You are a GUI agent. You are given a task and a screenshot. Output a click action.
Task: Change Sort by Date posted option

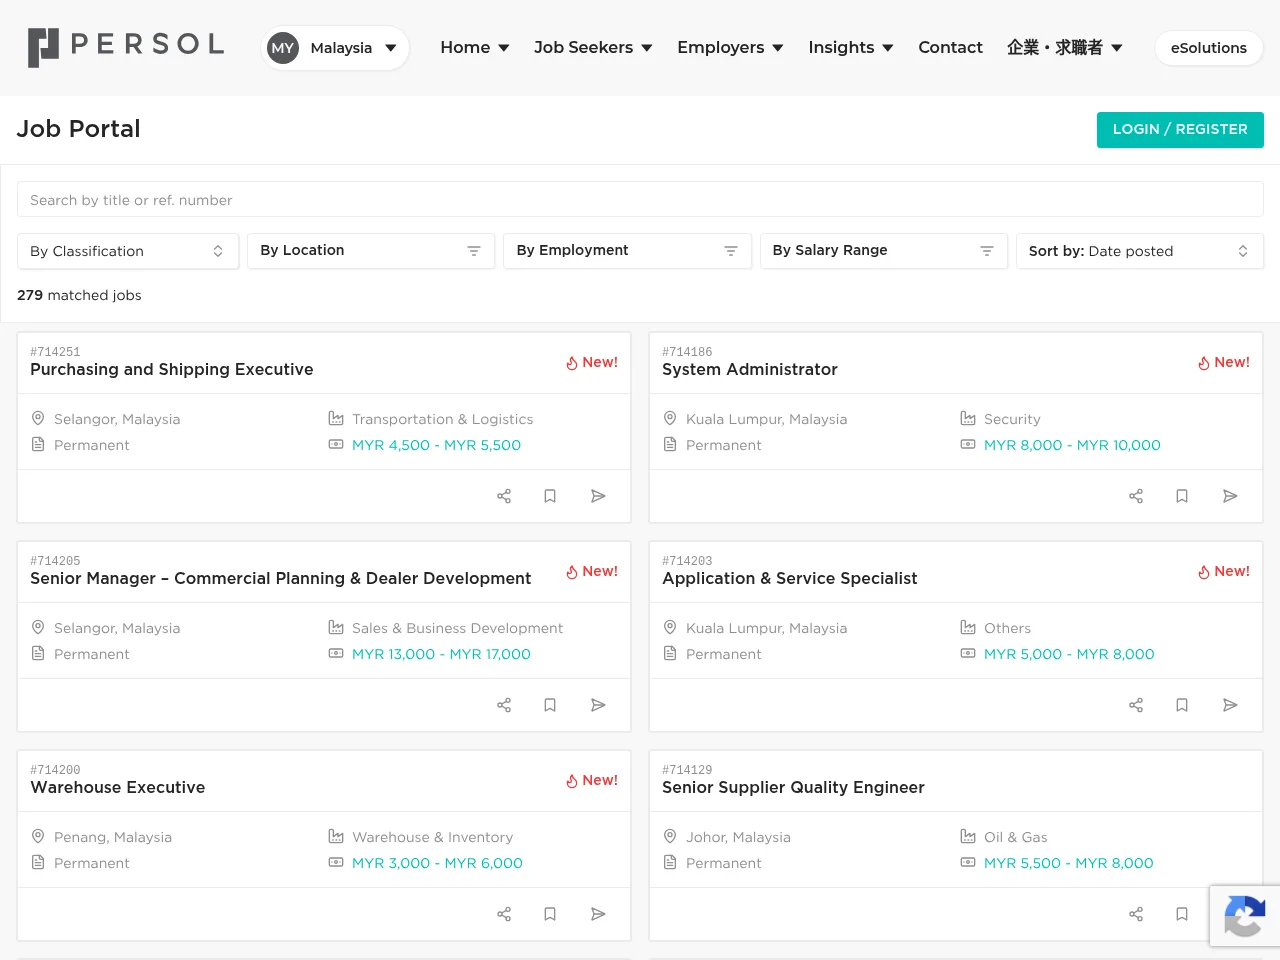1140,251
